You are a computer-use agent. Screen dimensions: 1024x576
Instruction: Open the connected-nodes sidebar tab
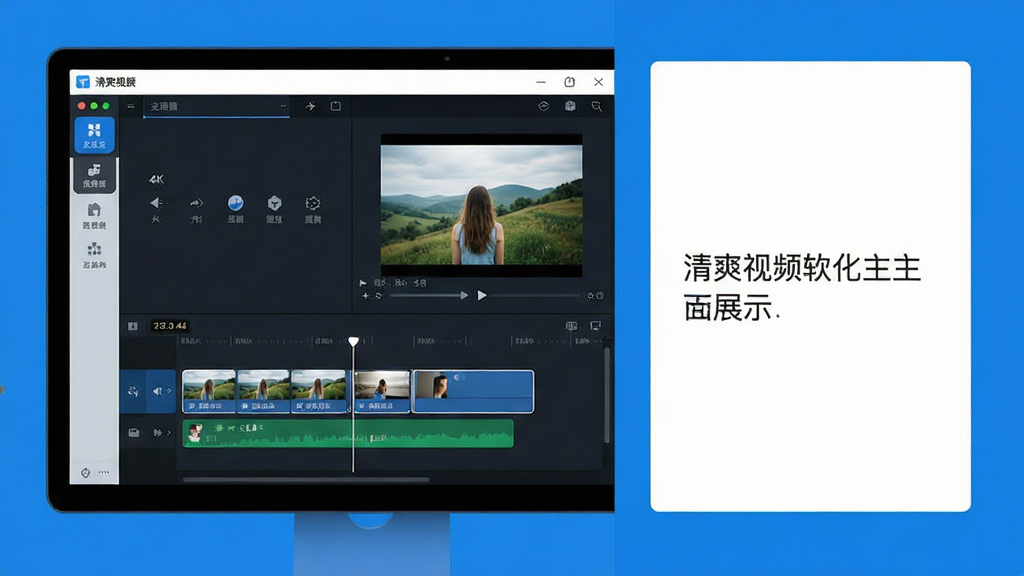pos(94,255)
